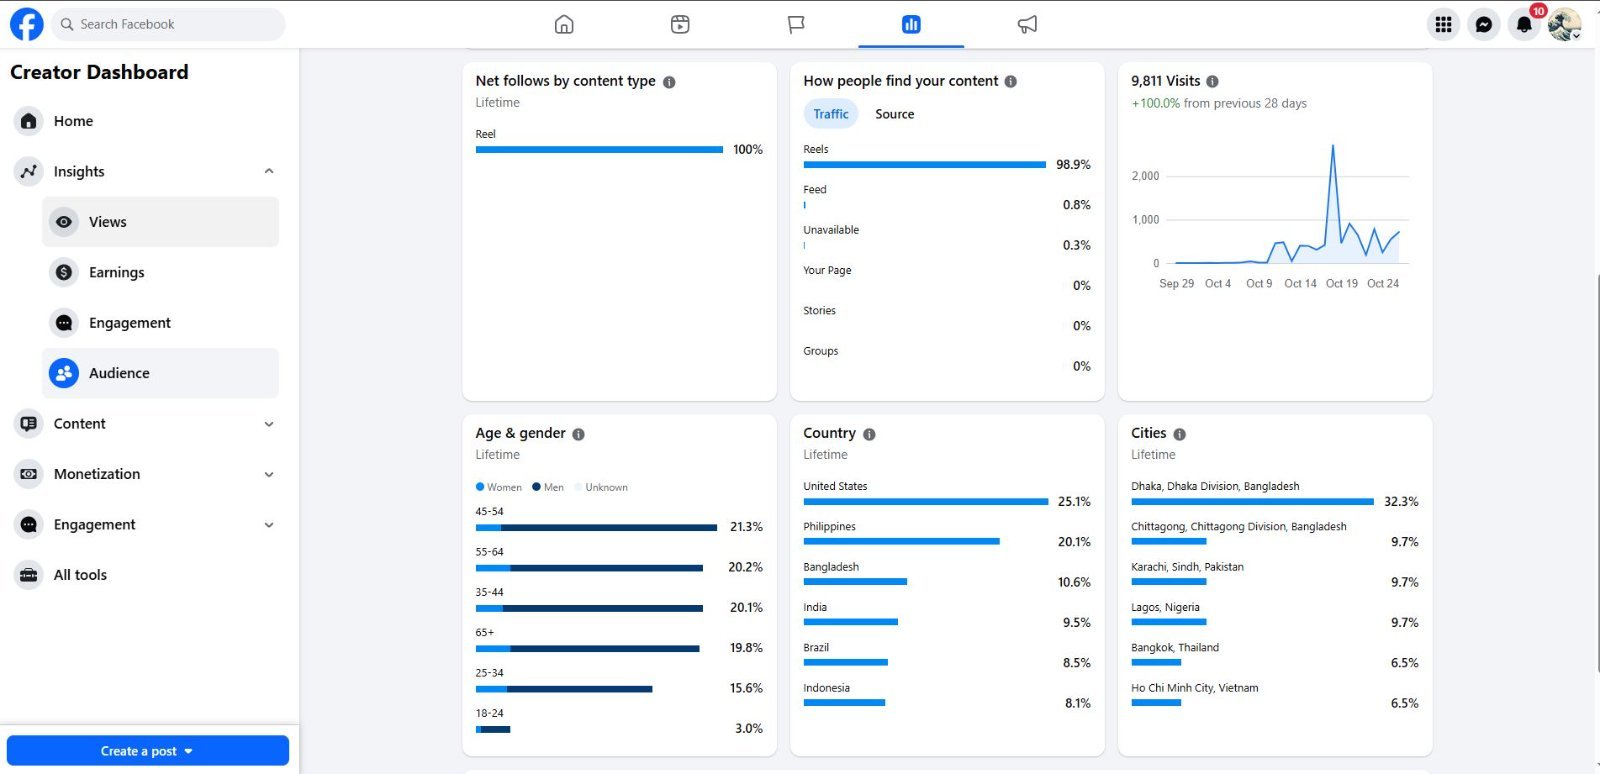Open the Reels video icon in top navigation

coord(680,24)
